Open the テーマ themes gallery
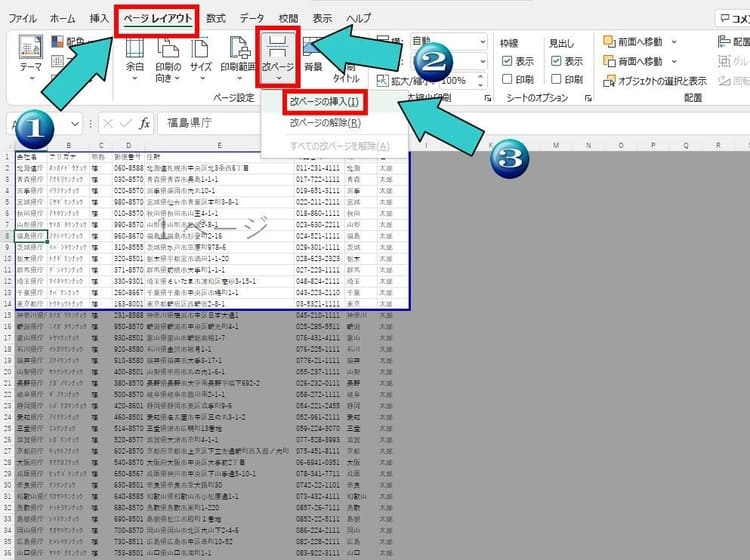Screen dimensions: 750x560 pos(31,57)
